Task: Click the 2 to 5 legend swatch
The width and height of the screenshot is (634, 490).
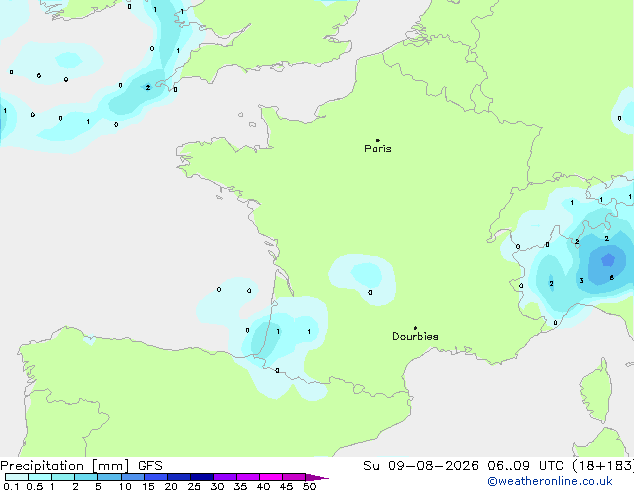Action: point(86,477)
